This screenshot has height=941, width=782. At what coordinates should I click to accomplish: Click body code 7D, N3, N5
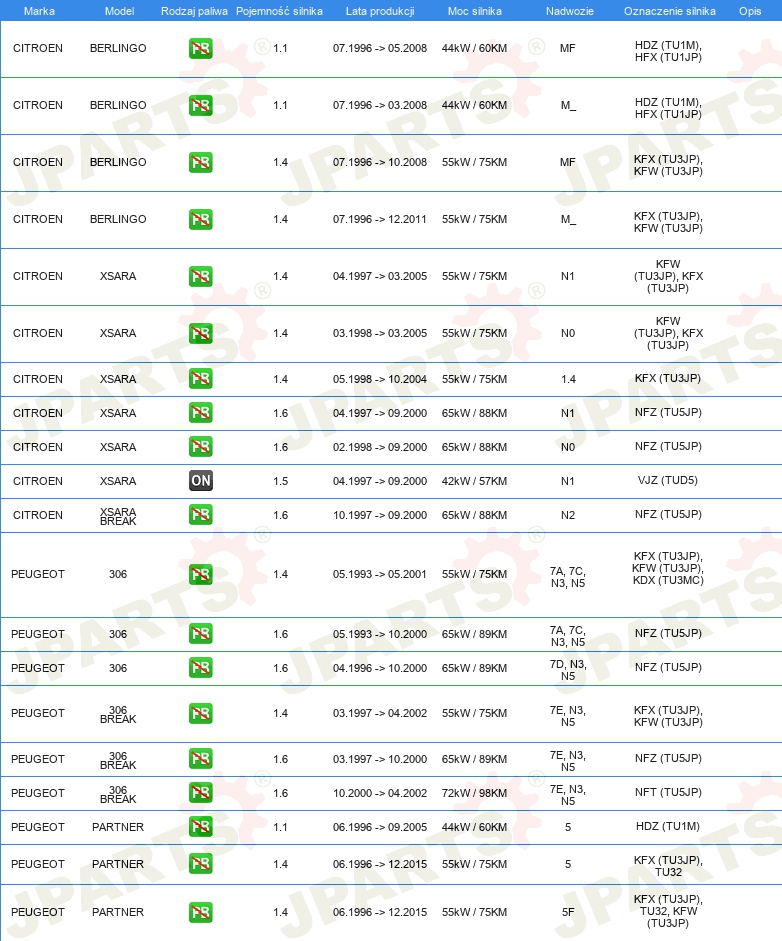tap(568, 670)
